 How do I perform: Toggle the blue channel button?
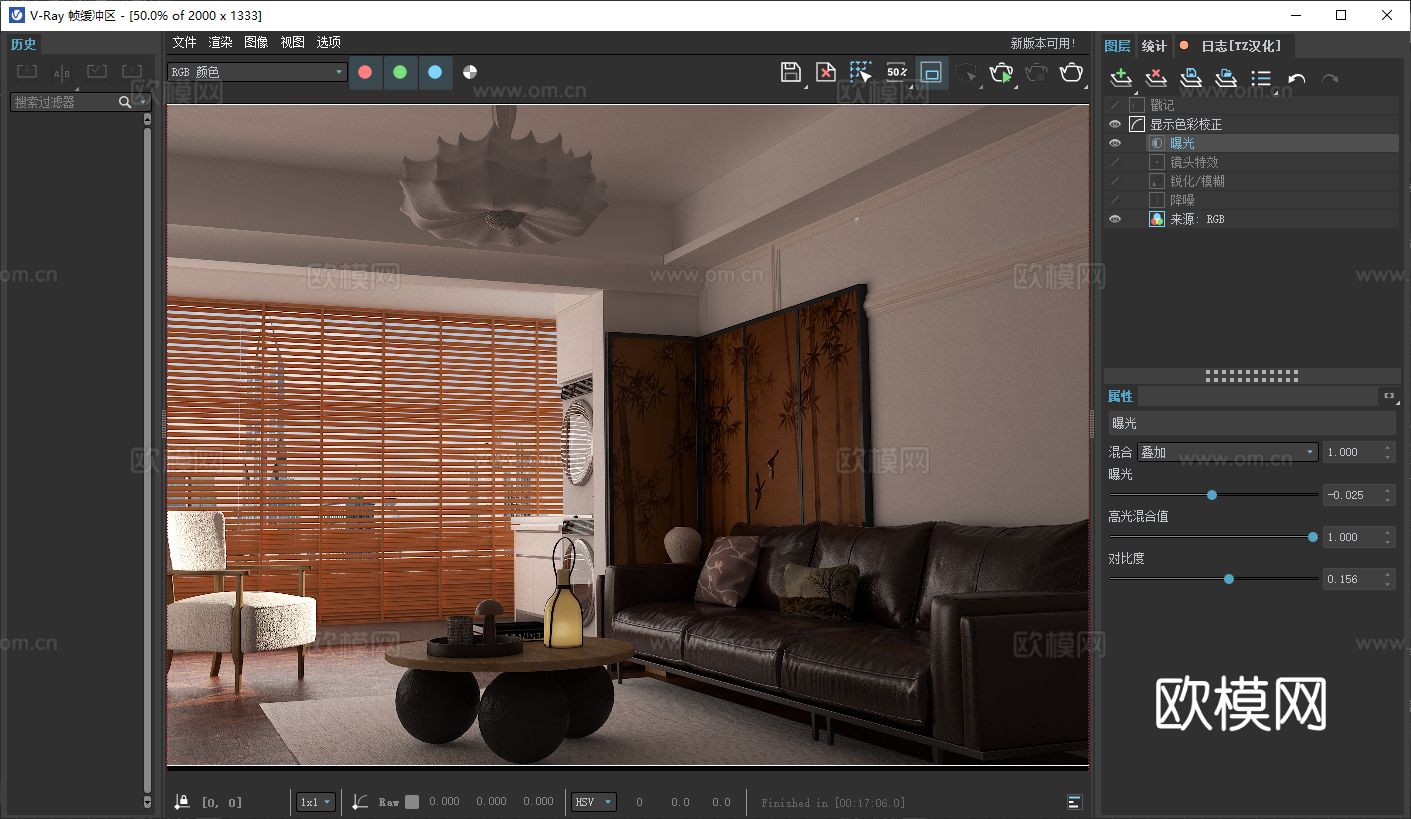click(435, 72)
